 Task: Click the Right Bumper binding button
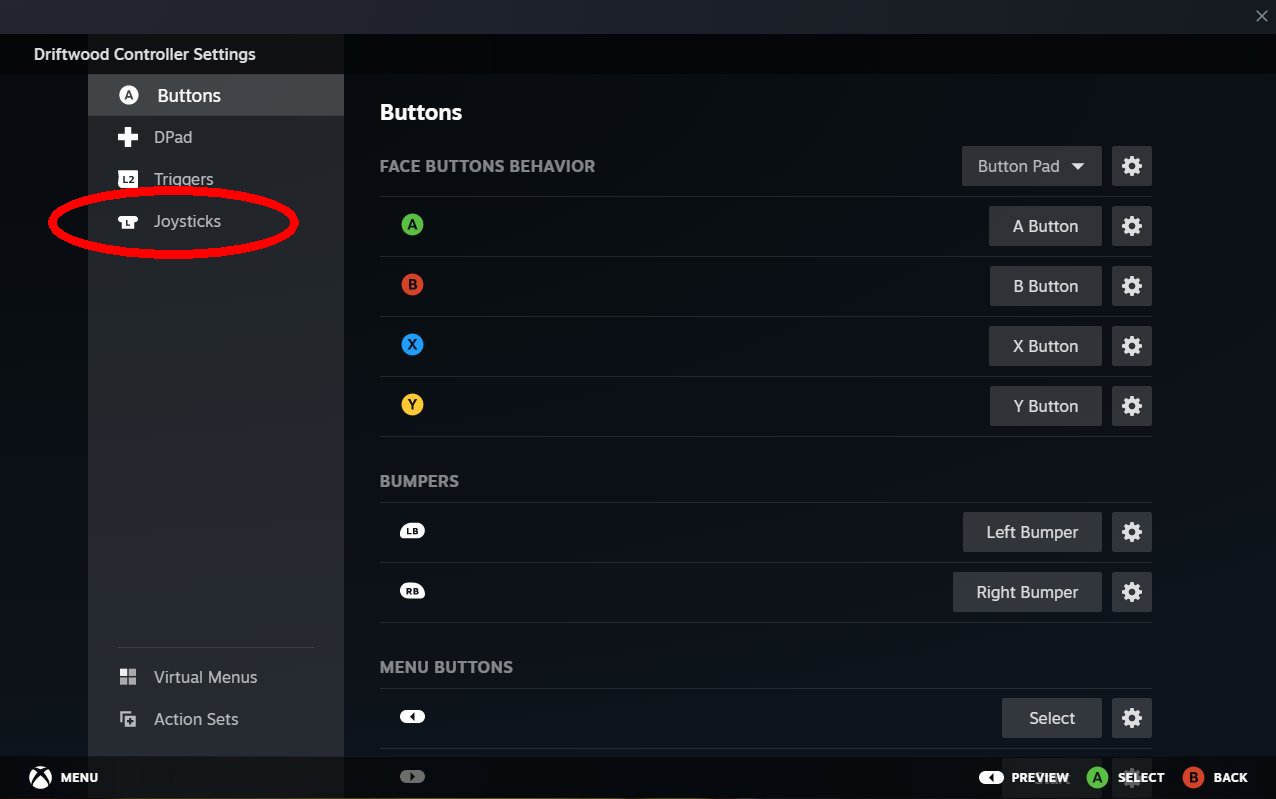[1027, 592]
